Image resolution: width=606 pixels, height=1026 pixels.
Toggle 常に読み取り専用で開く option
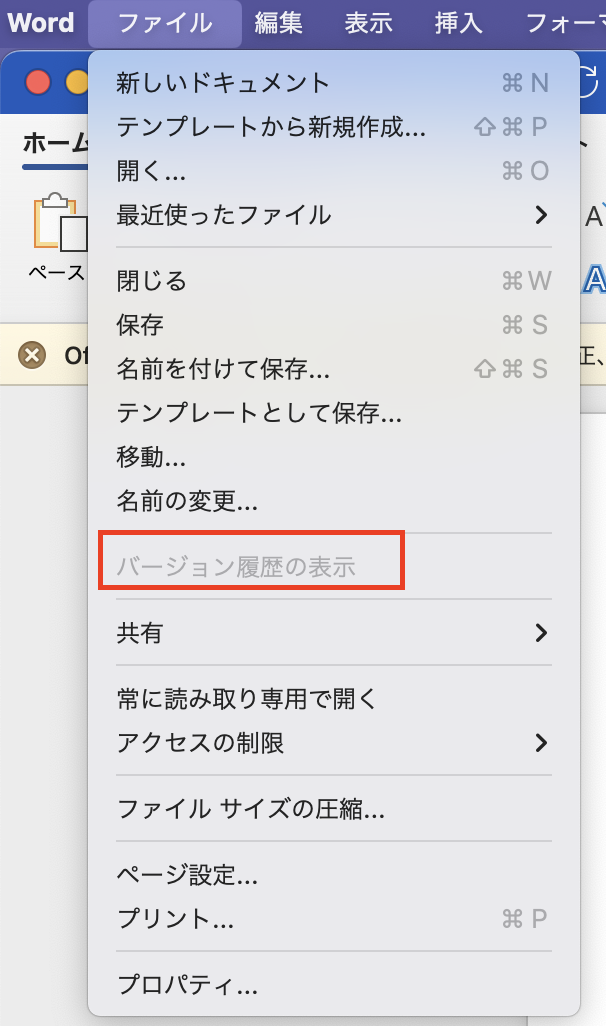(246, 698)
